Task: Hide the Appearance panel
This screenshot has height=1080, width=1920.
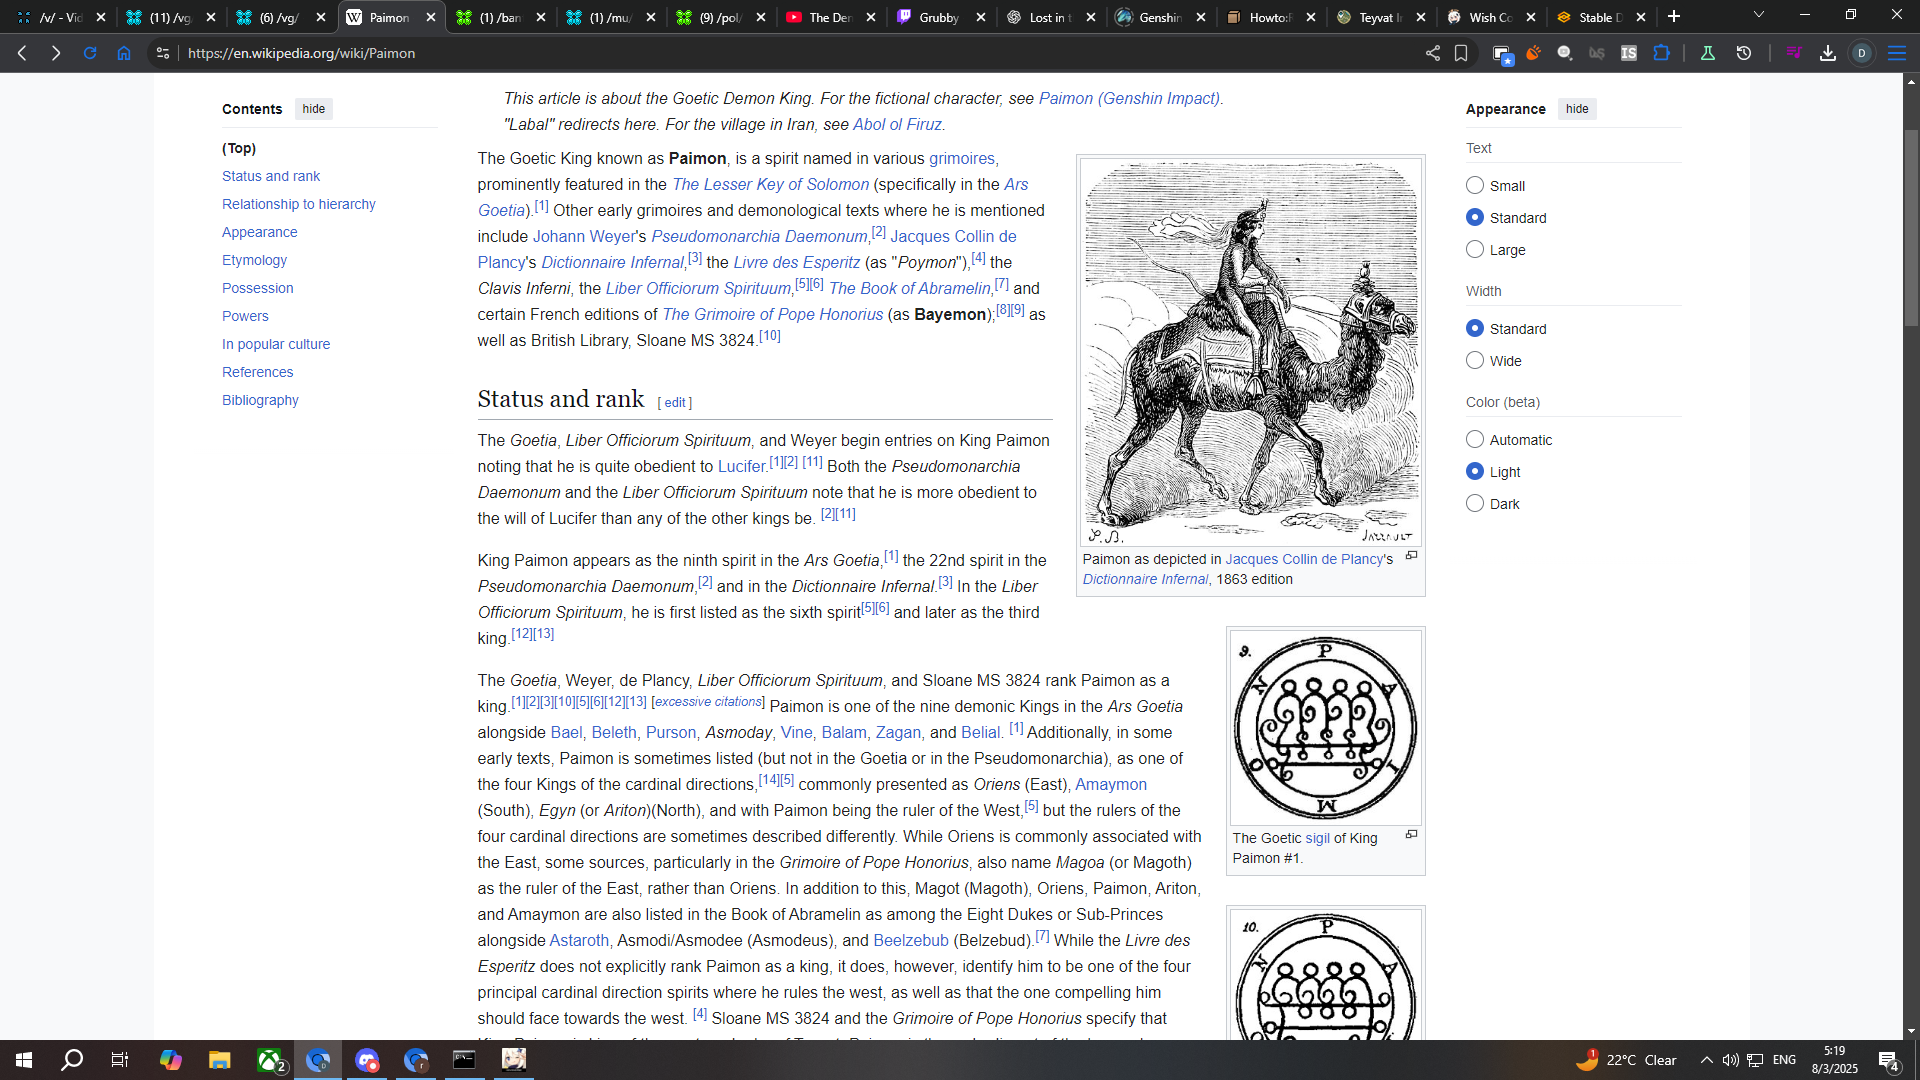Action: 1577,109
